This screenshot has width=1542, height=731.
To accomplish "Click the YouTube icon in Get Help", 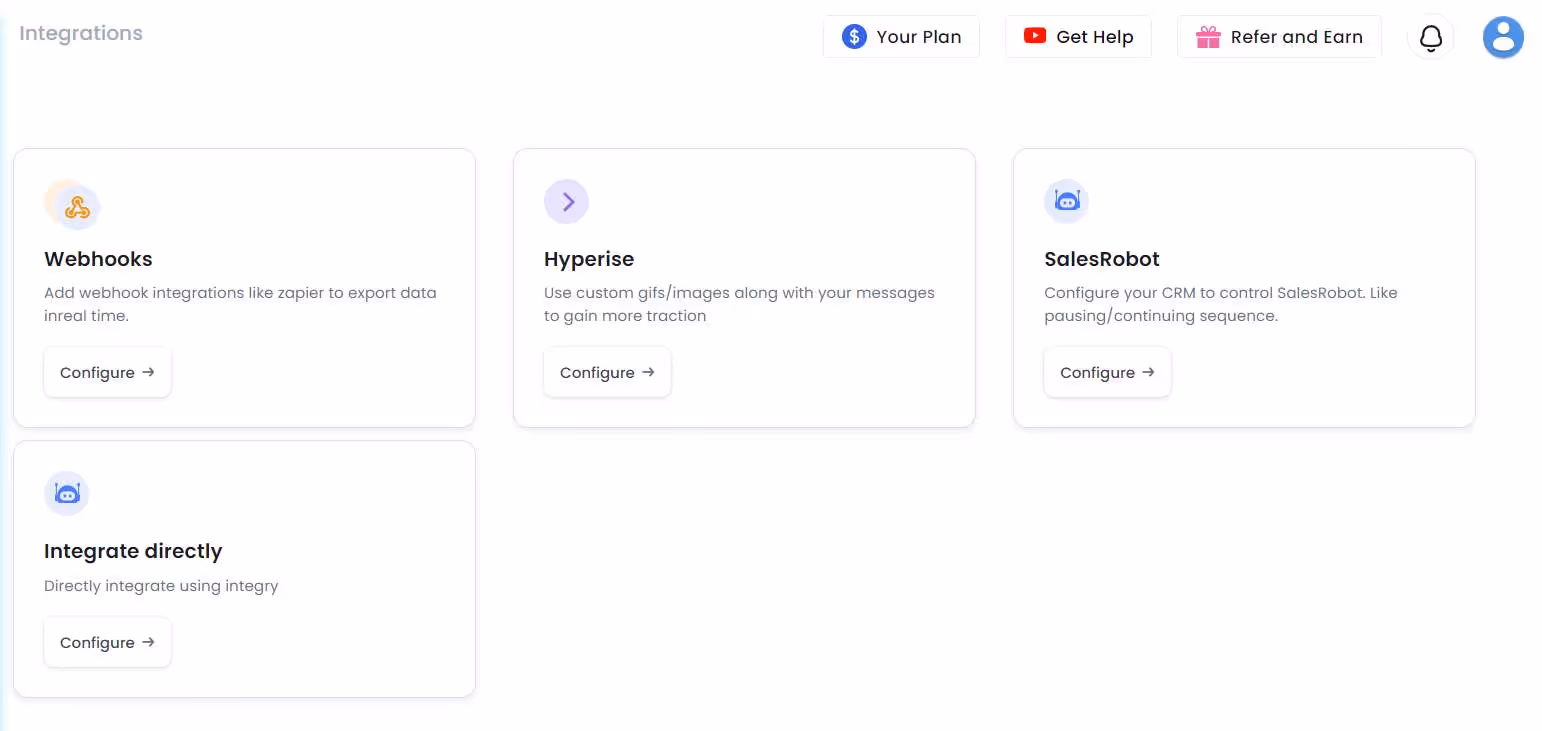I will [x=1035, y=36].
